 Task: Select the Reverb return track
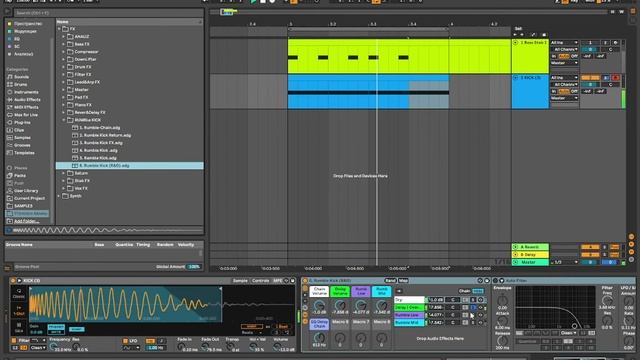click(x=530, y=247)
